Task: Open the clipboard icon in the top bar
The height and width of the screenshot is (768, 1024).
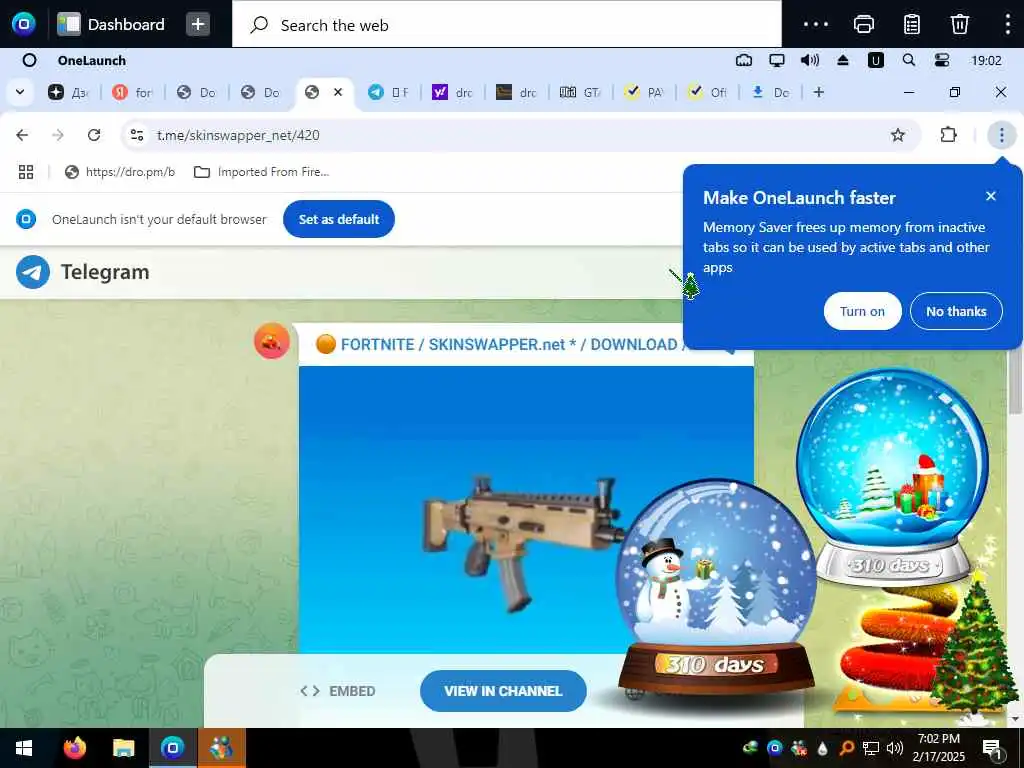Action: pos(912,24)
